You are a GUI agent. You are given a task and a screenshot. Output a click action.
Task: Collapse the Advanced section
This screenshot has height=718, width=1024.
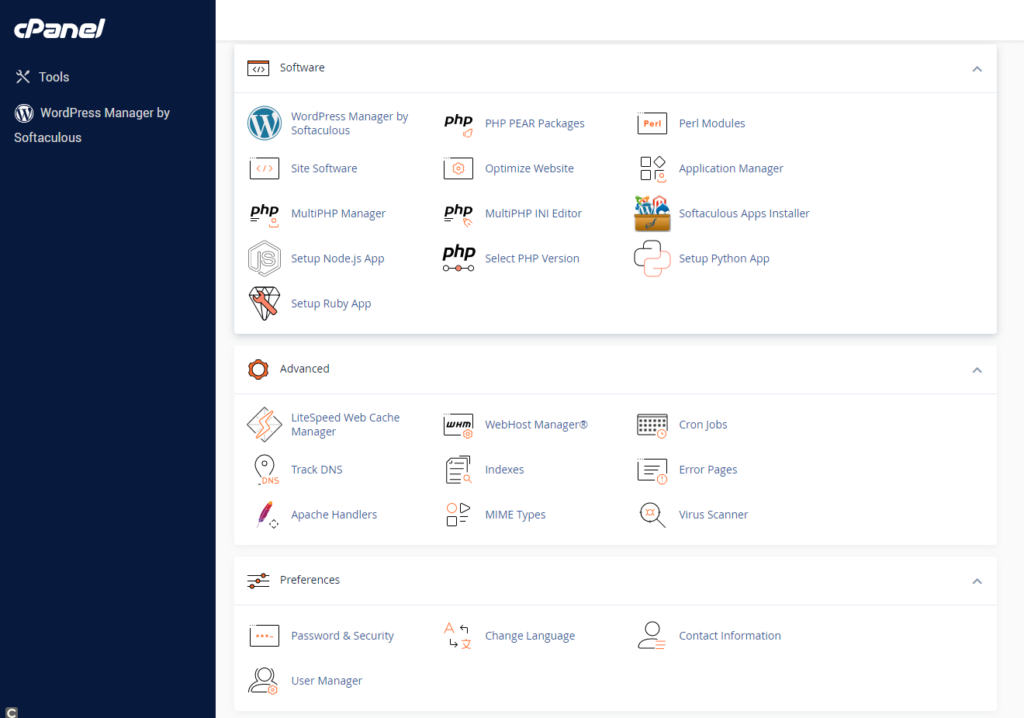point(977,370)
